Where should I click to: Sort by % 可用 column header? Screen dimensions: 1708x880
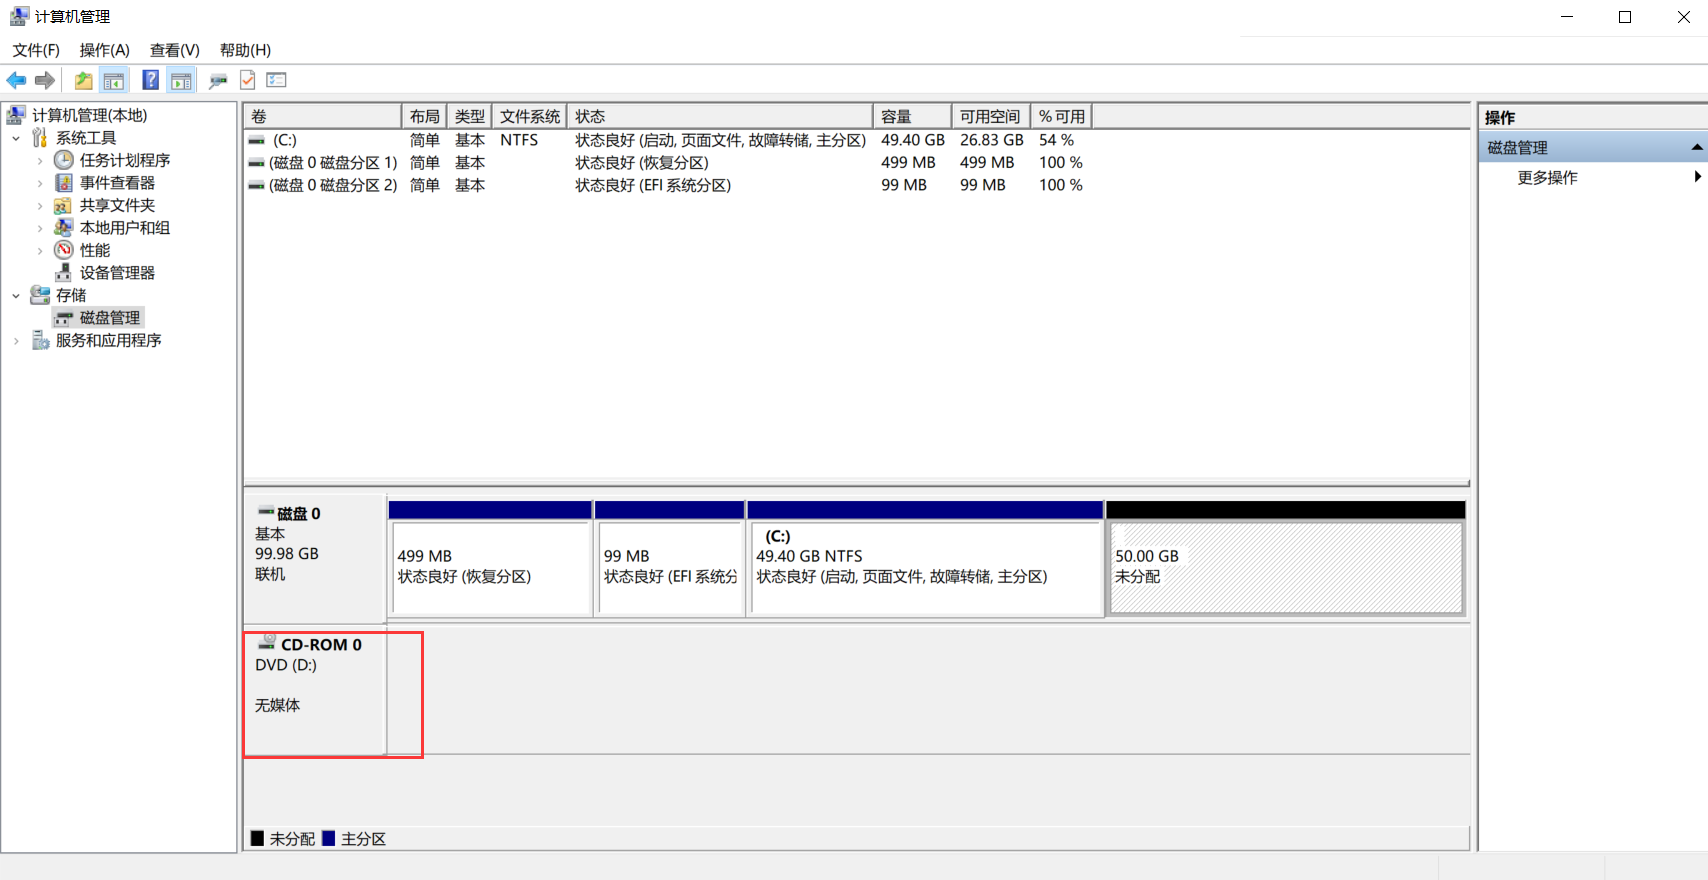[1061, 116]
